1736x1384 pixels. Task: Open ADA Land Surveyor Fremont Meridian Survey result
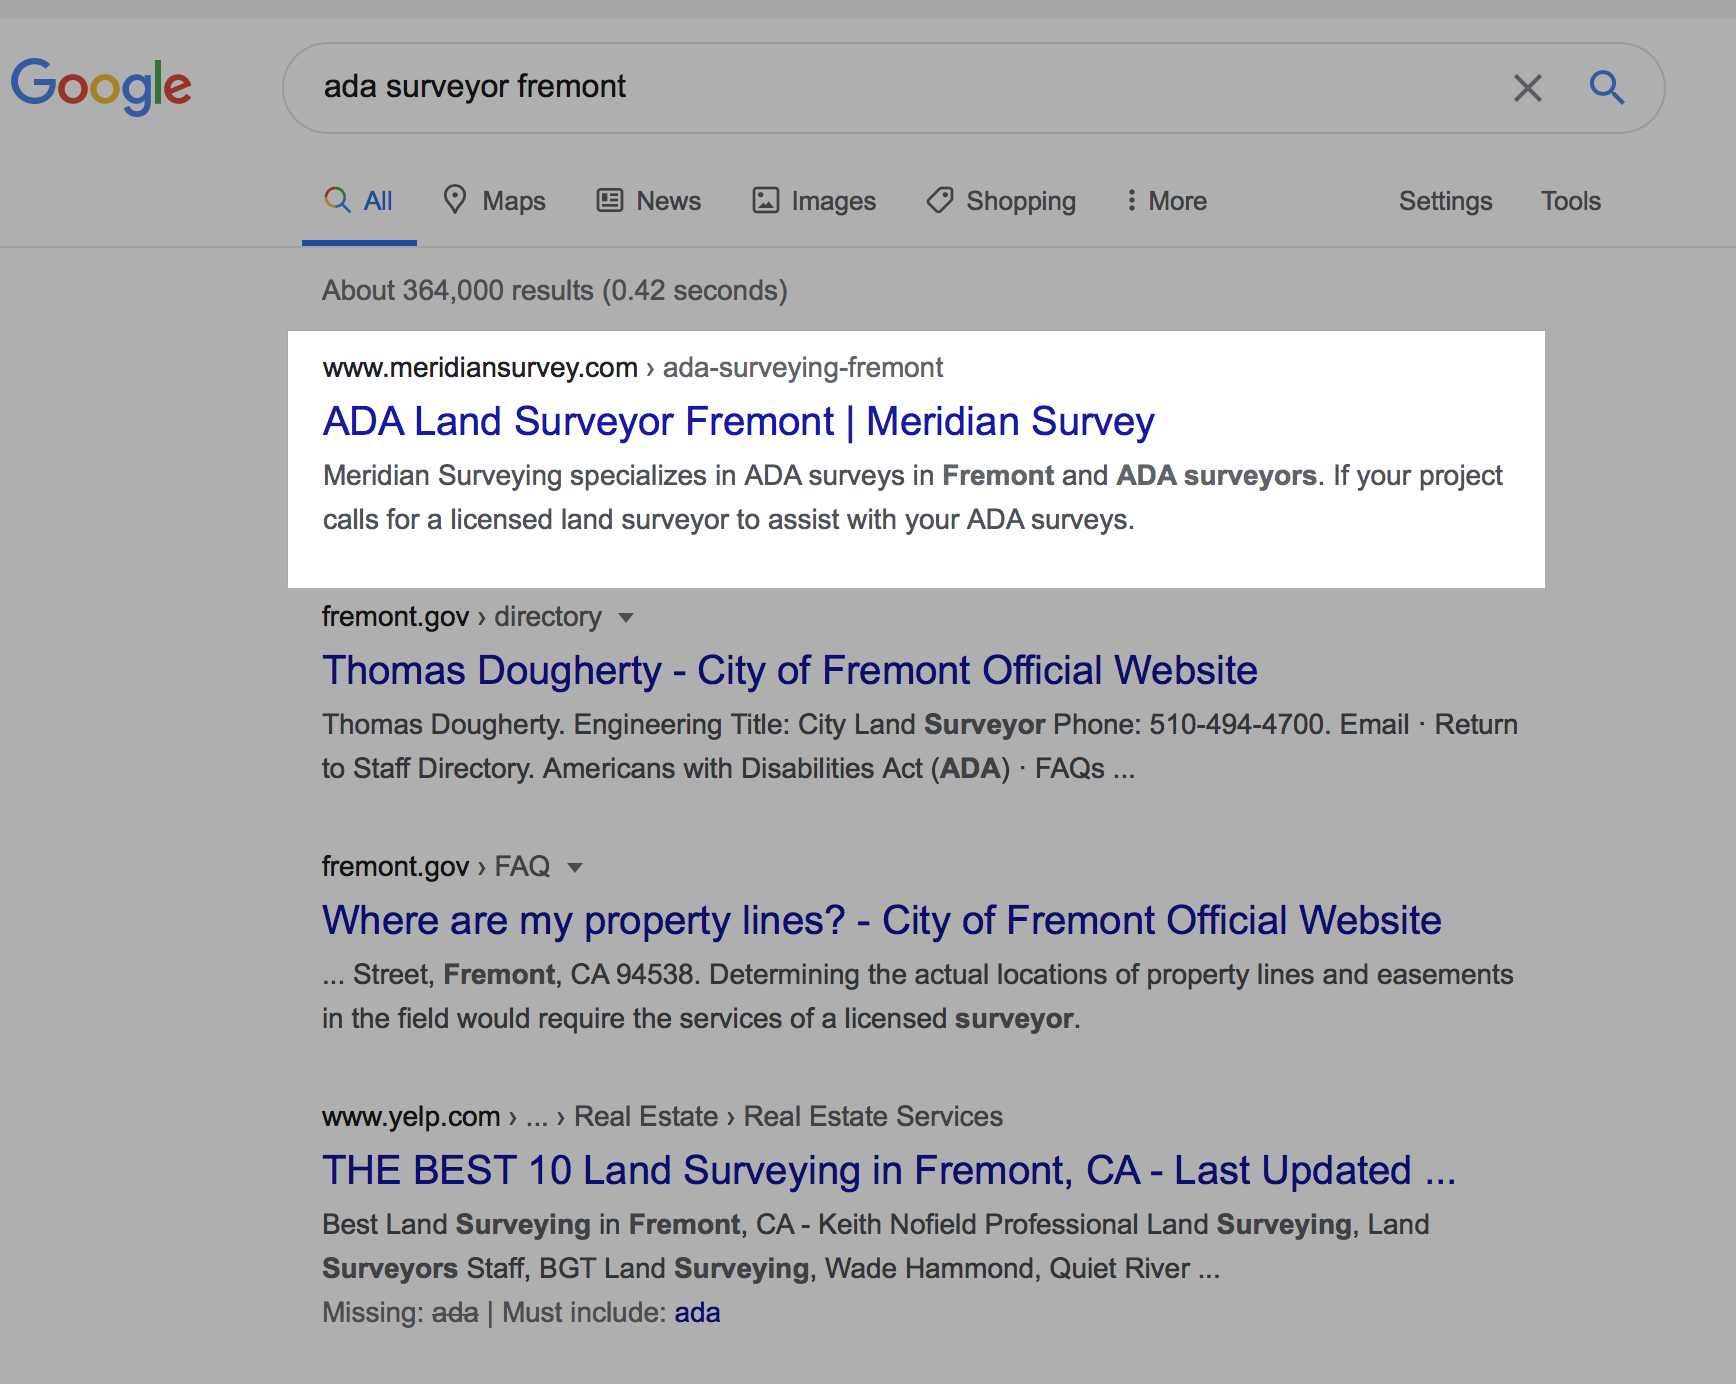coord(738,422)
